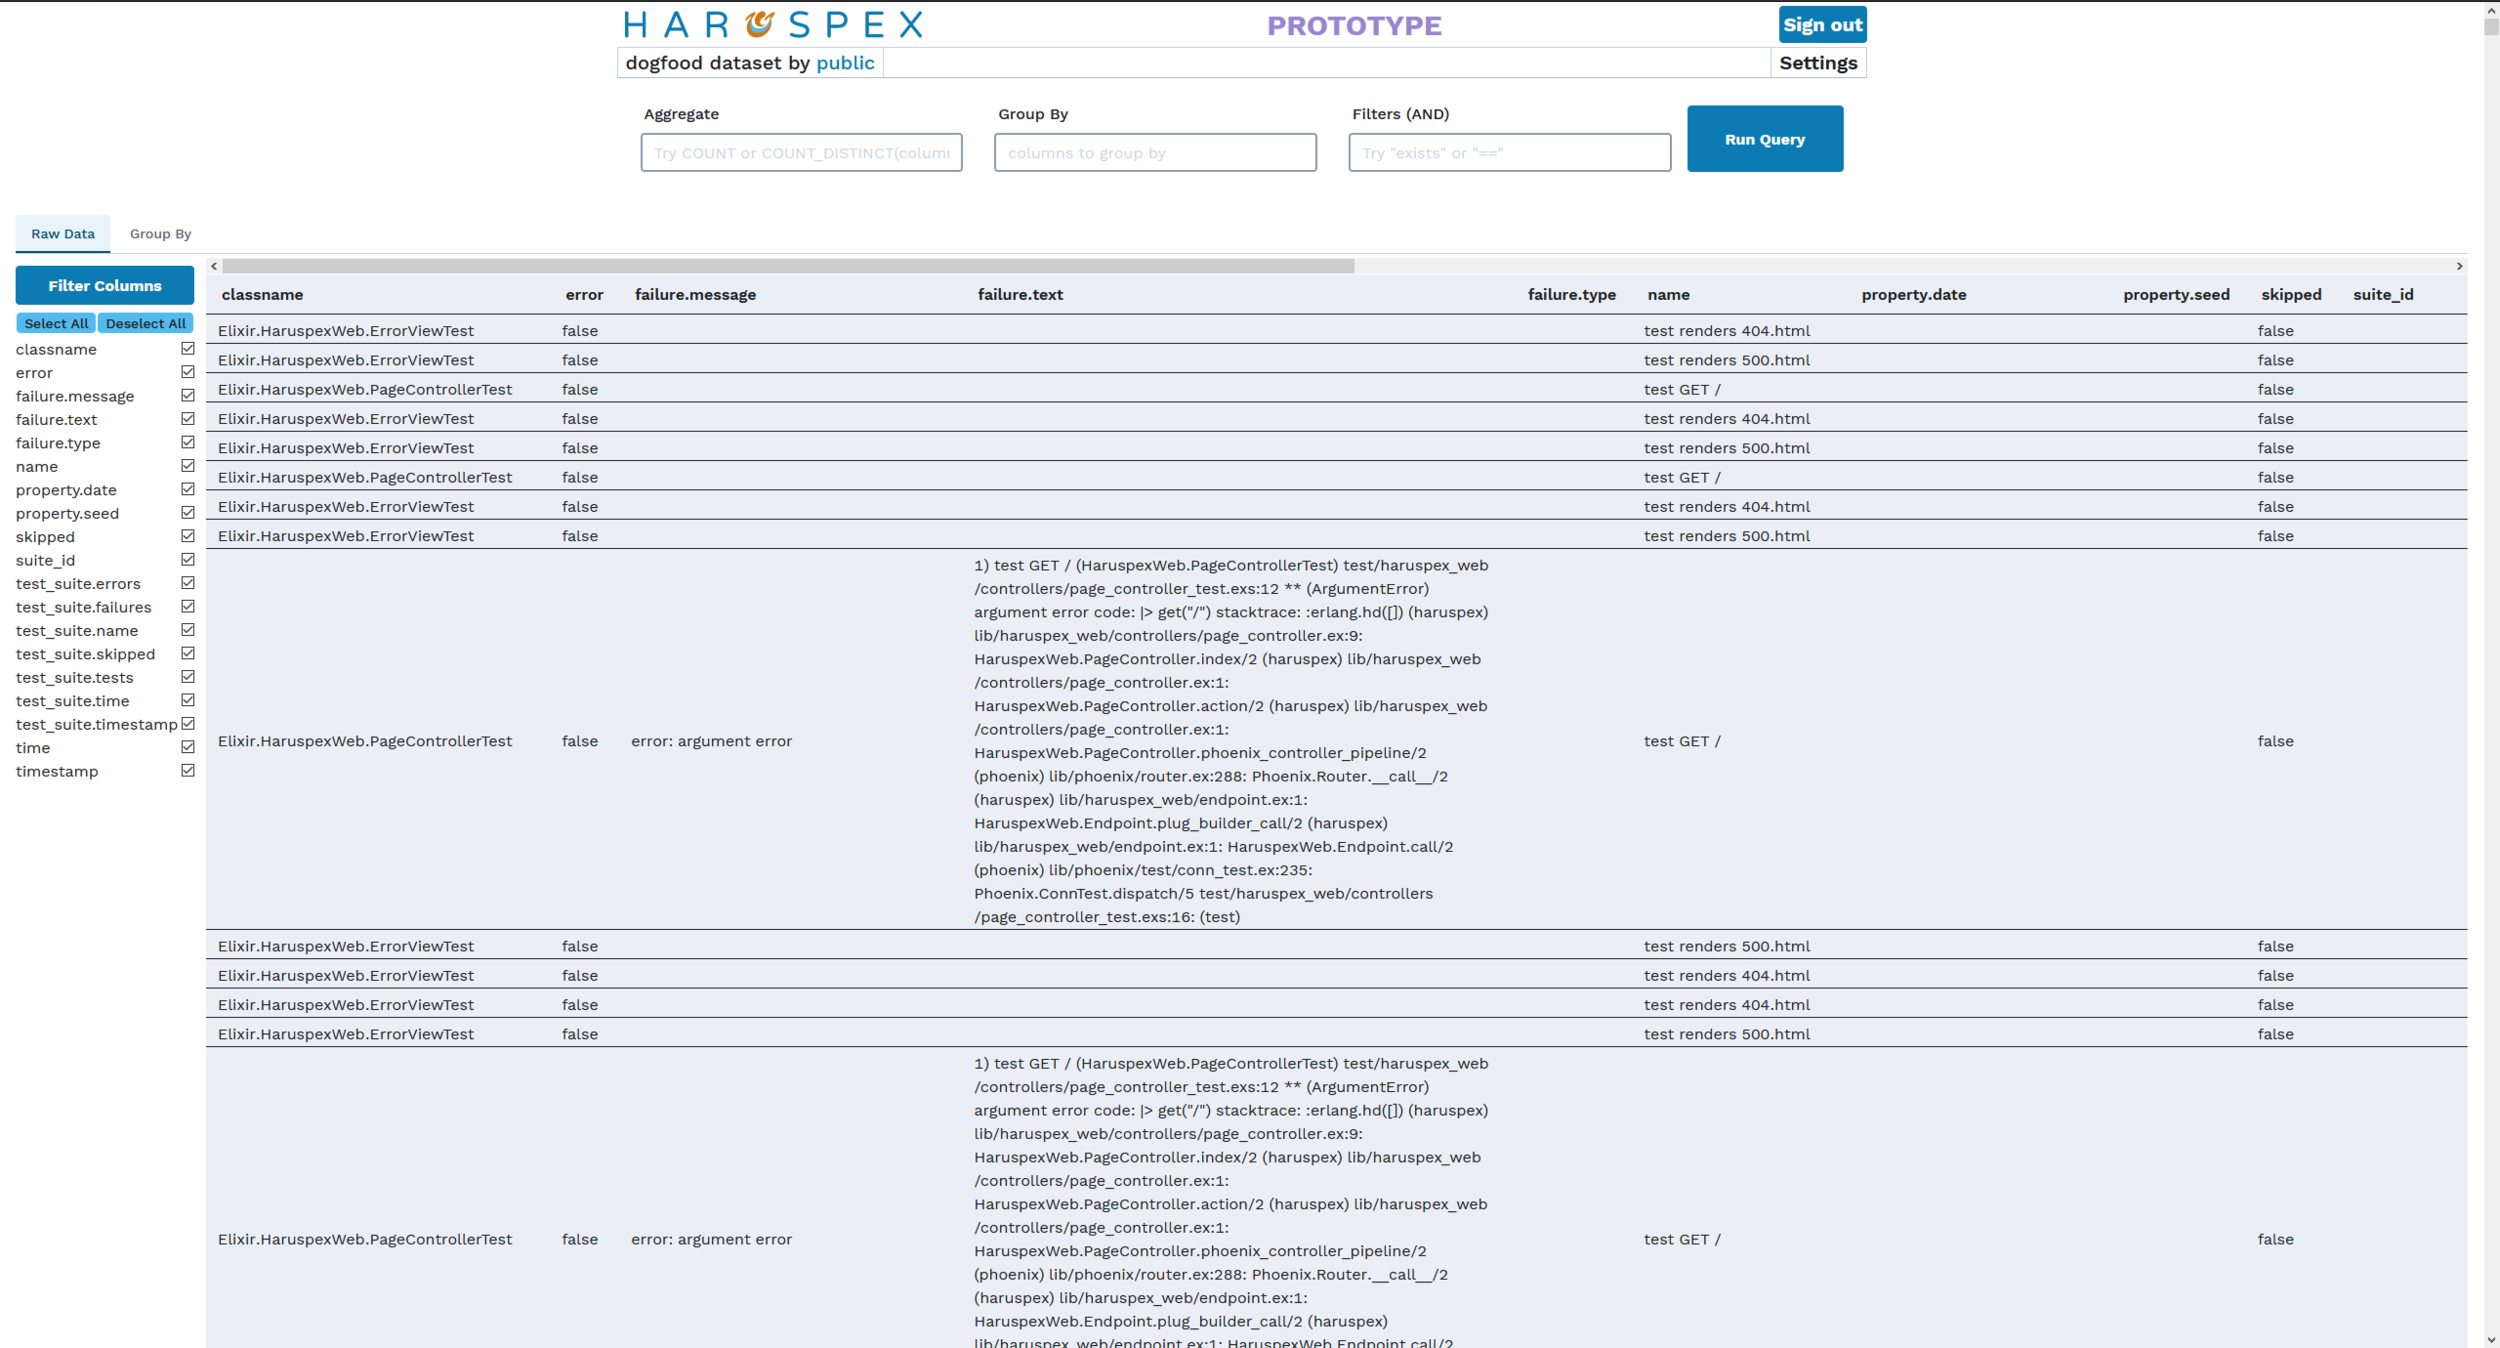Viewport: 2500px width, 1348px height.
Task: Focus the Aggregate input field
Action: click(x=801, y=153)
